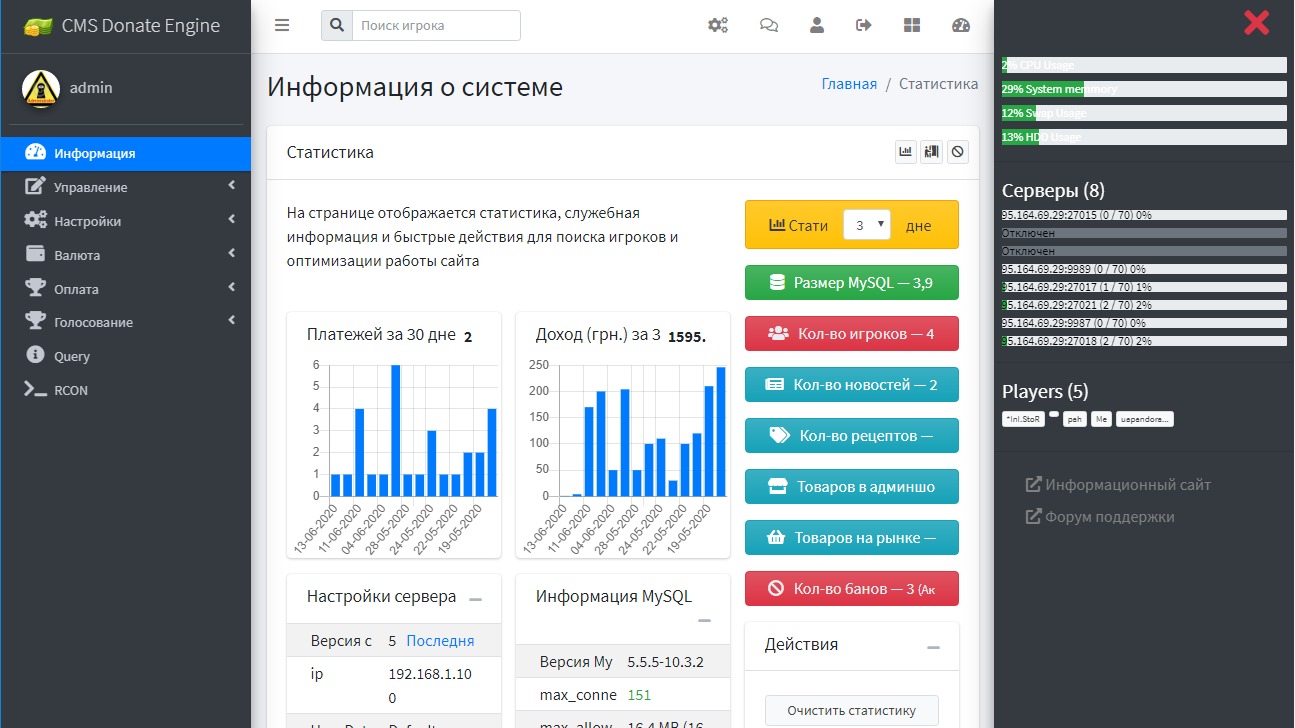Collapse the Информация MySQL panel
Screen dimensions: 1295x728
(x=704, y=620)
